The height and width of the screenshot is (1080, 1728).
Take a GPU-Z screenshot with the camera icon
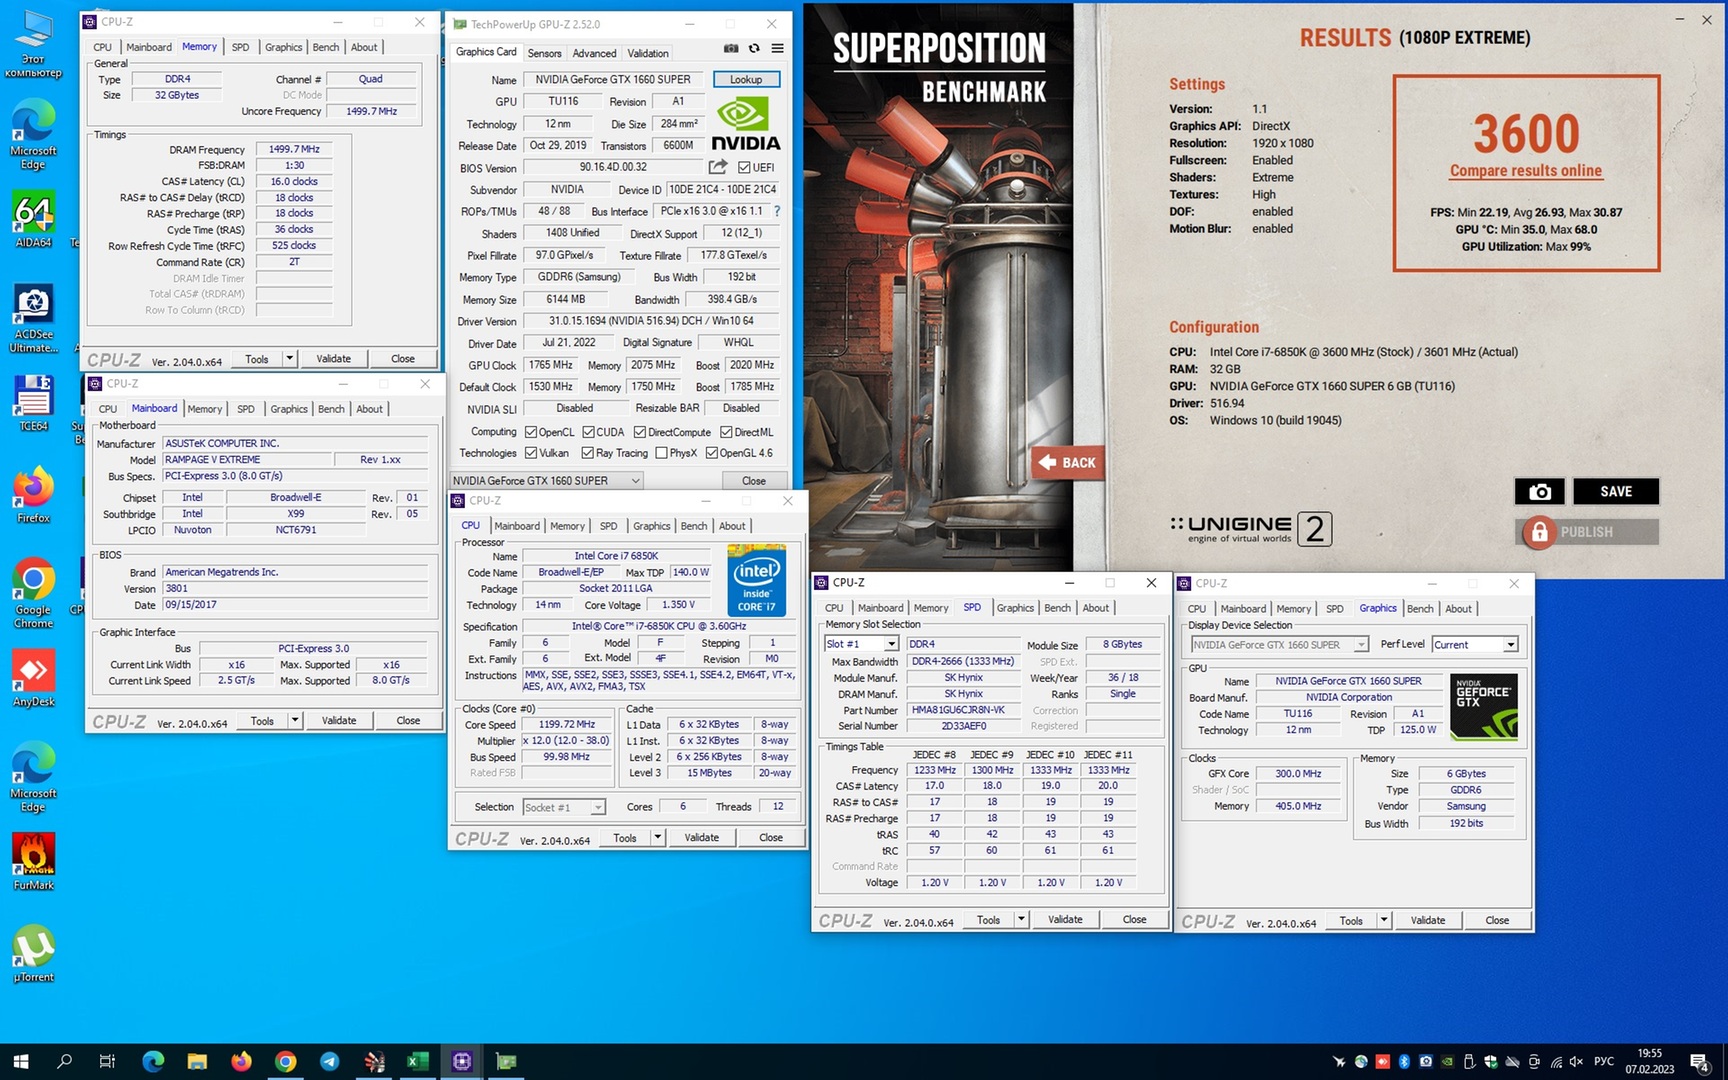pyautogui.click(x=731, y=48)
